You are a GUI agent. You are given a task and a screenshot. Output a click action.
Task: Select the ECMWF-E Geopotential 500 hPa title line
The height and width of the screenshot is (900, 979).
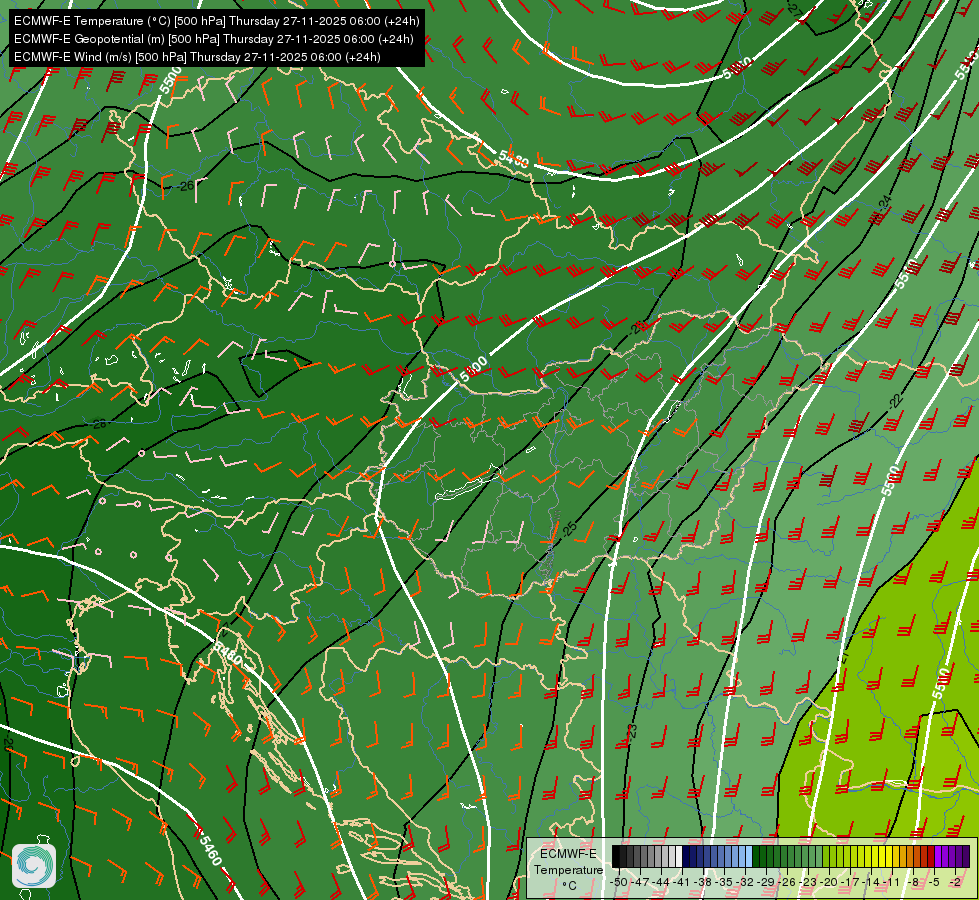[213, 39]
